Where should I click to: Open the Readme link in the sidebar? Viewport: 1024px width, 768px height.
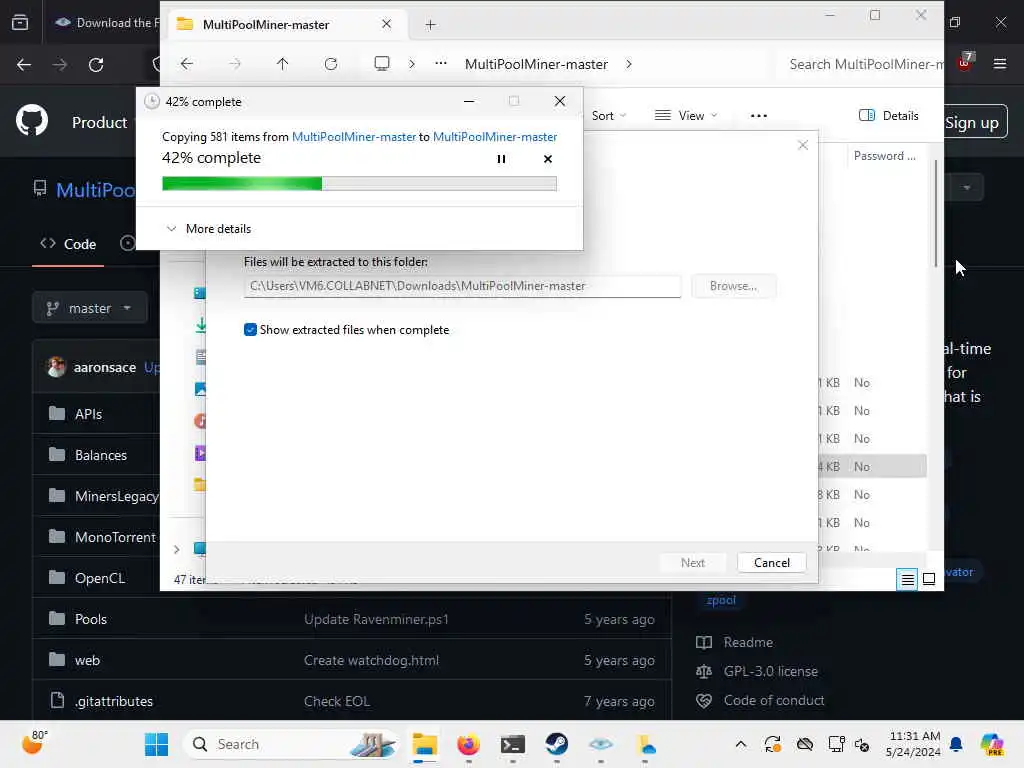coord(735,643)
